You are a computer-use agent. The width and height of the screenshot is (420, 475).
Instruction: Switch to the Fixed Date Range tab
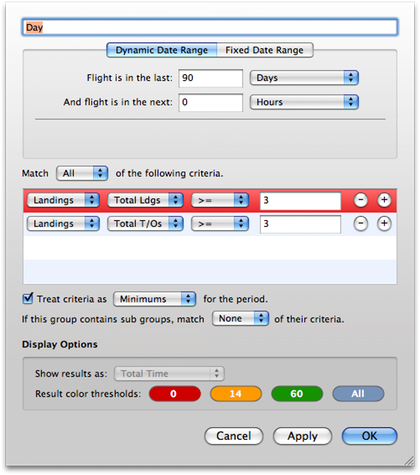265,50
